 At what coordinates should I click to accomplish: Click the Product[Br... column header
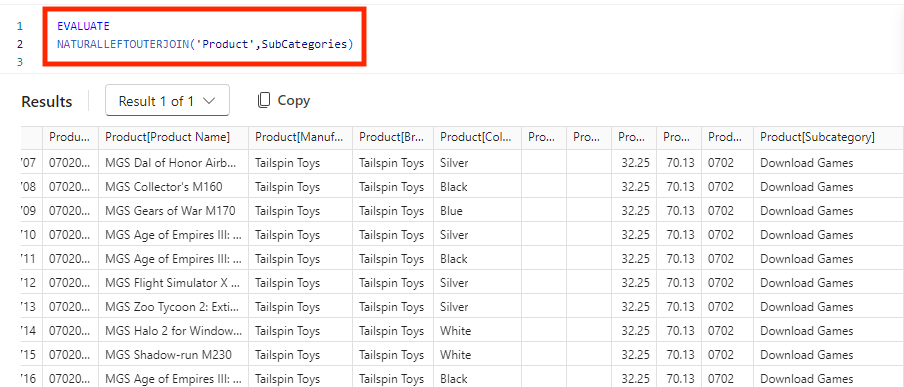click(393, 137)
